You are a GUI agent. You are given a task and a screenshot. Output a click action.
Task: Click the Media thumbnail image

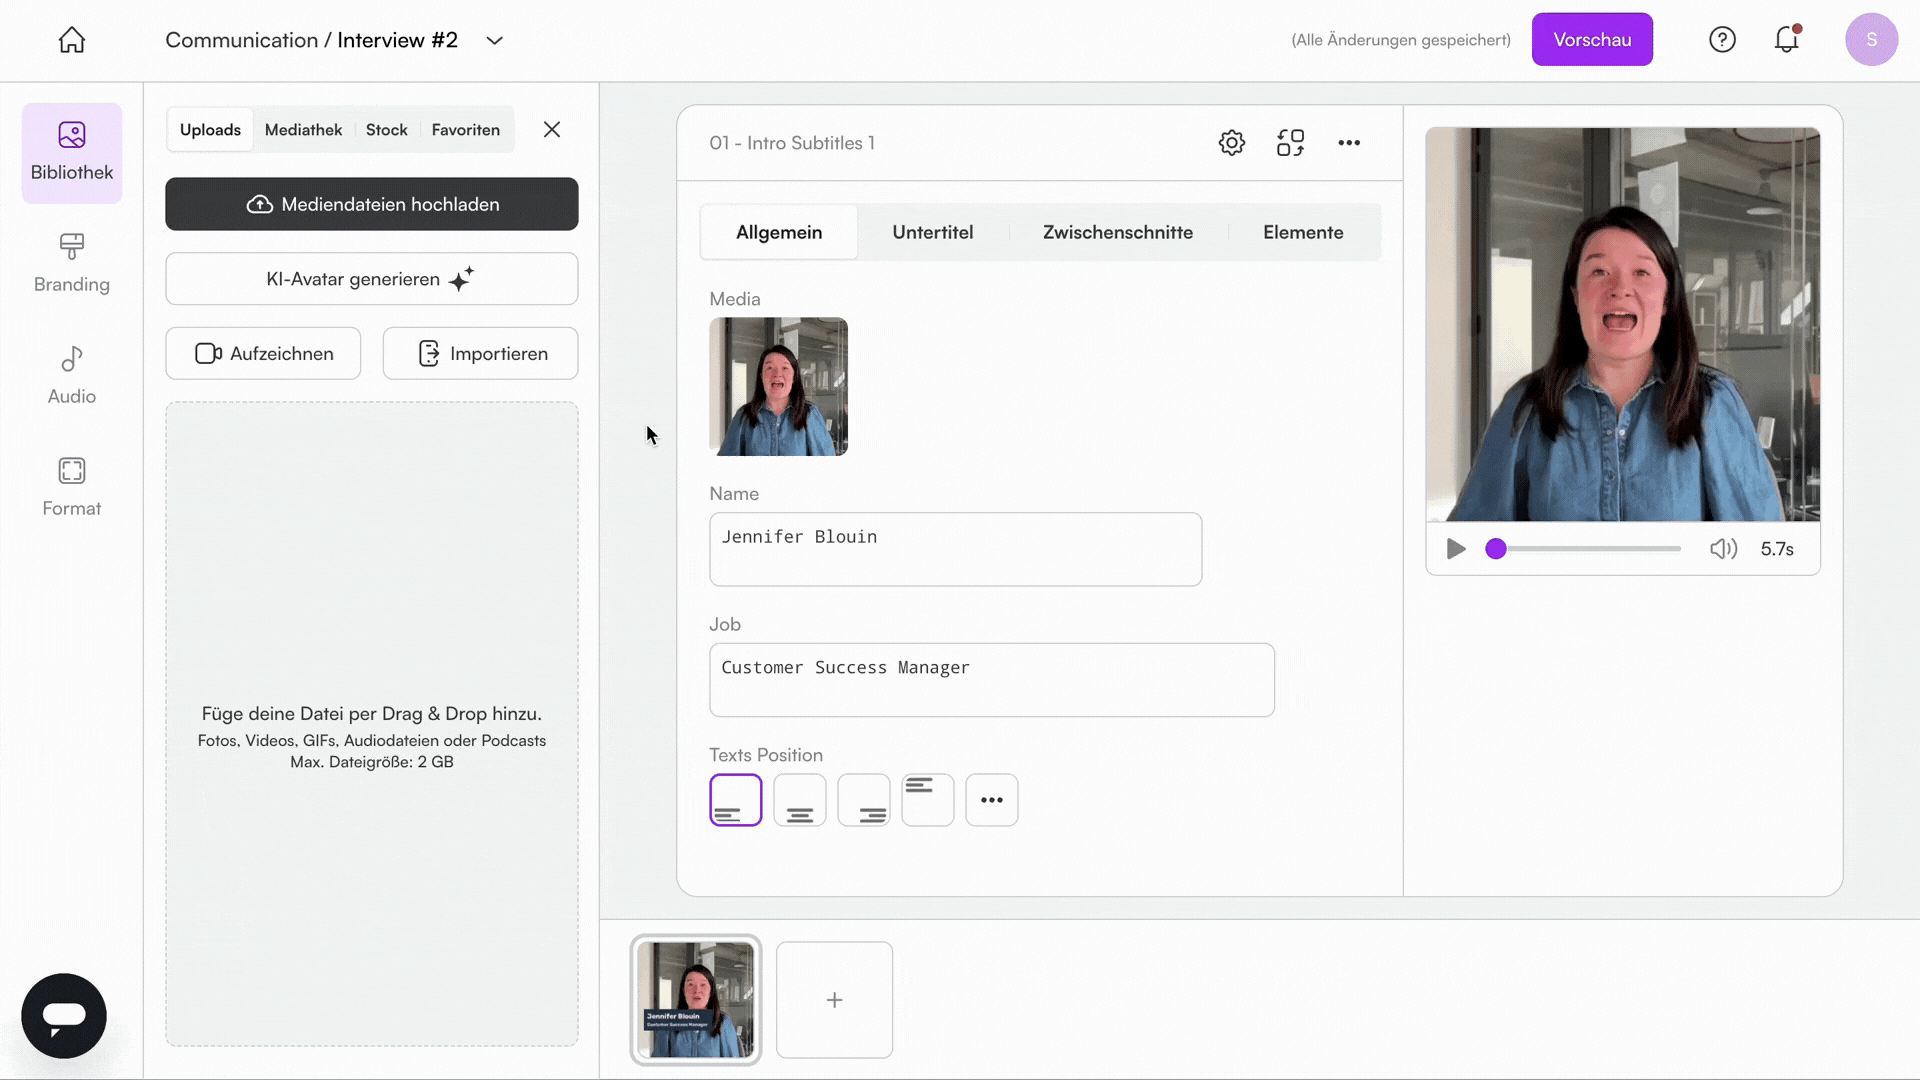779,387
